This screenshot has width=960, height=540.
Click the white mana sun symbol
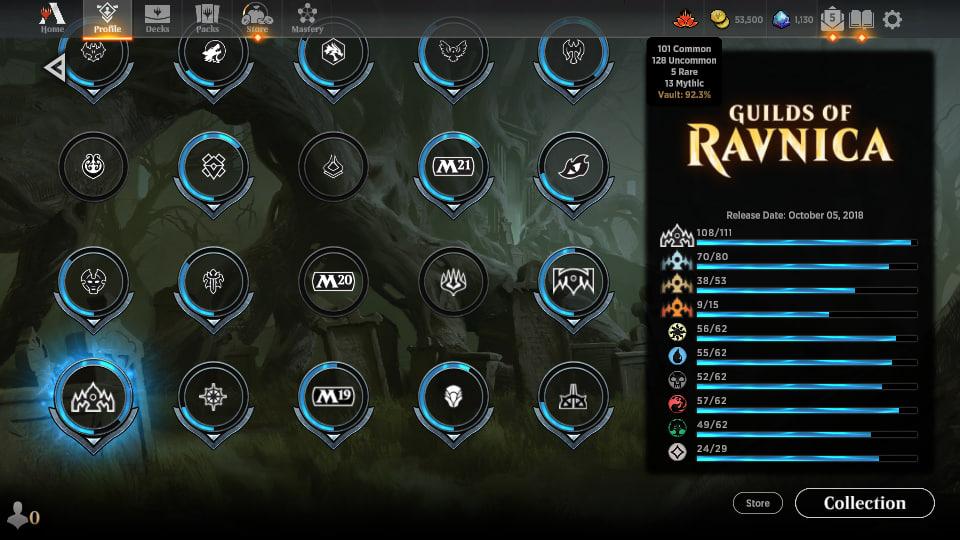click(677, 332)
